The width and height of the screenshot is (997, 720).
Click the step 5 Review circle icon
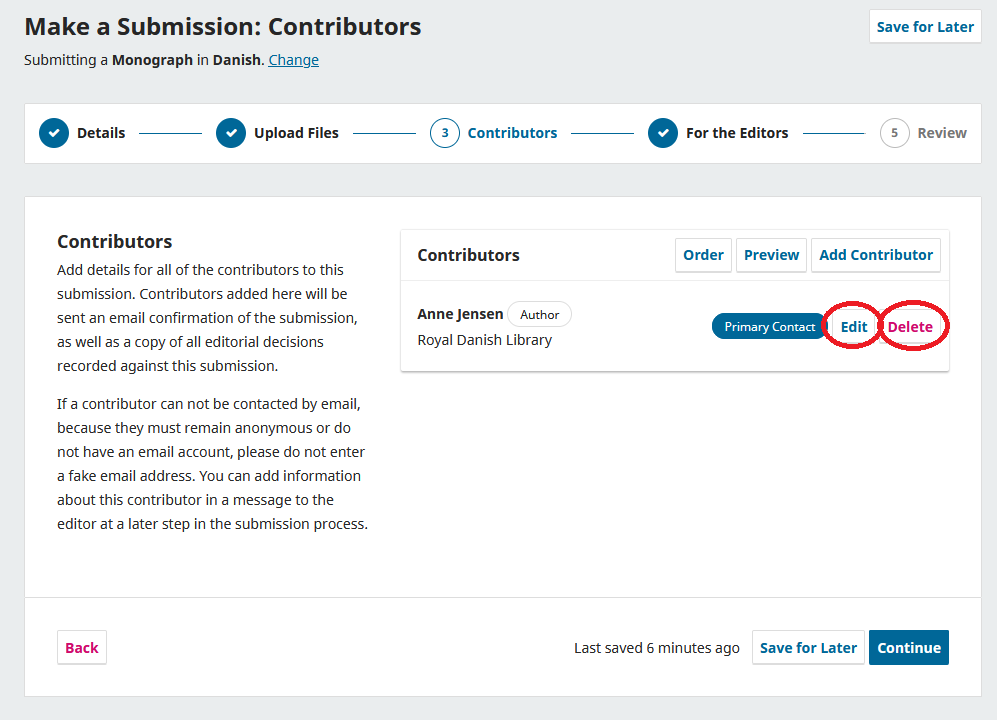coord(895,133)
